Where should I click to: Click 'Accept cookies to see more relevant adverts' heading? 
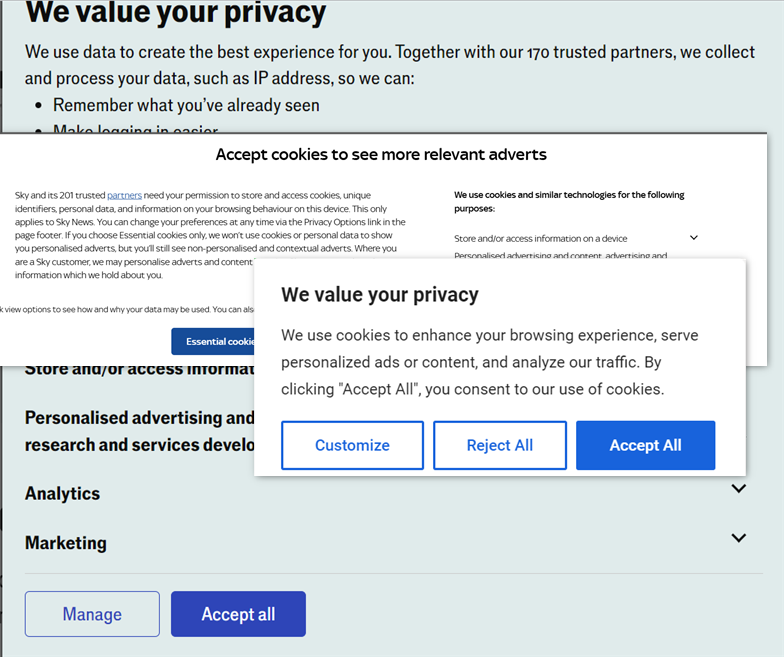(381, 154)
